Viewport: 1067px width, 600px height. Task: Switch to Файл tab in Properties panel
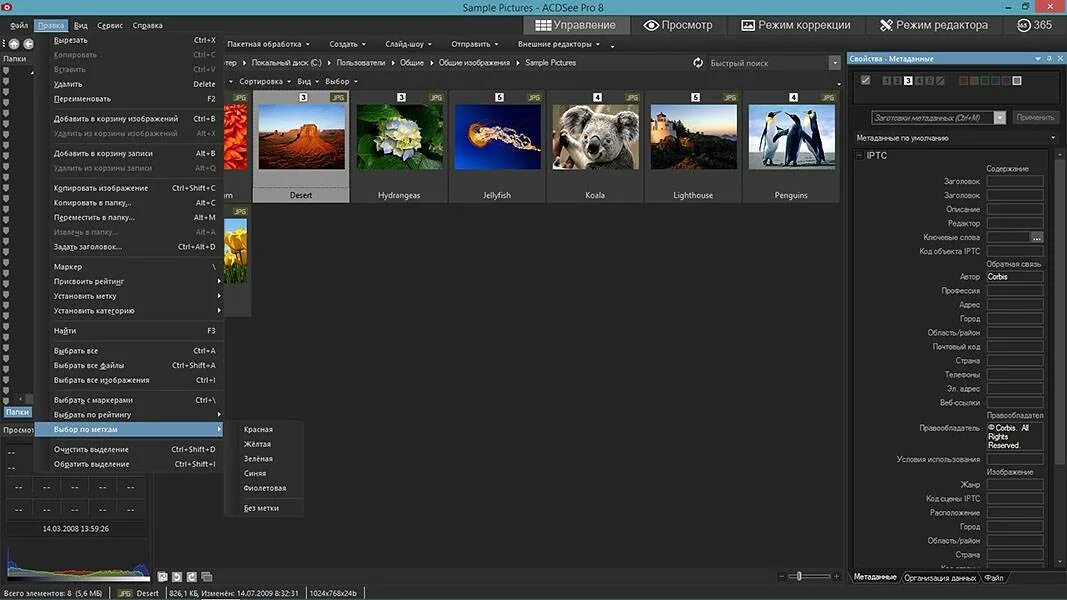[x=994, y=578]
